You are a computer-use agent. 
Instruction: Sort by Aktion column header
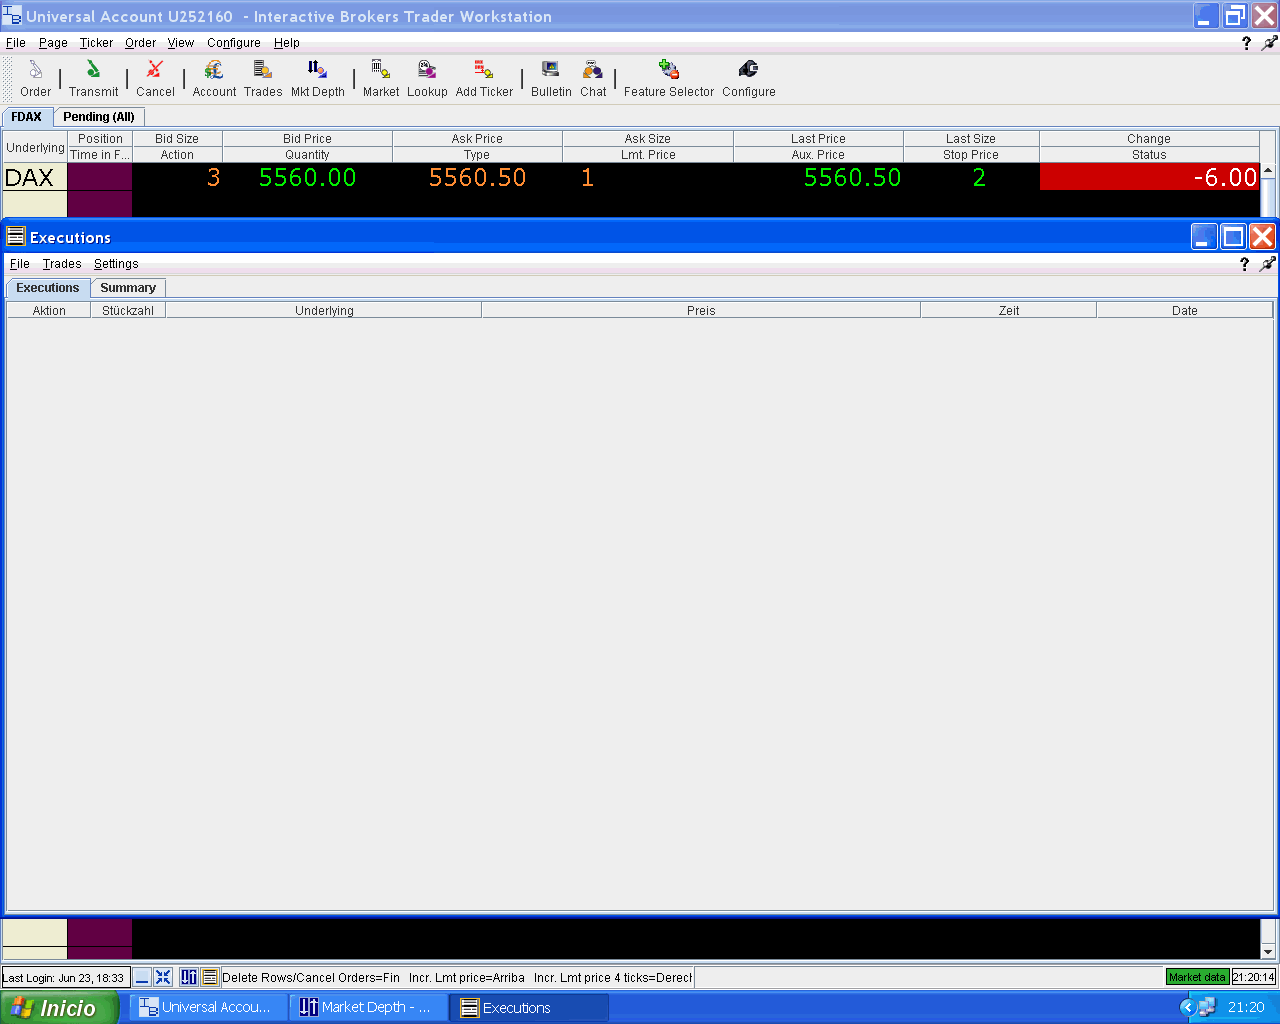tap(49, 311)
